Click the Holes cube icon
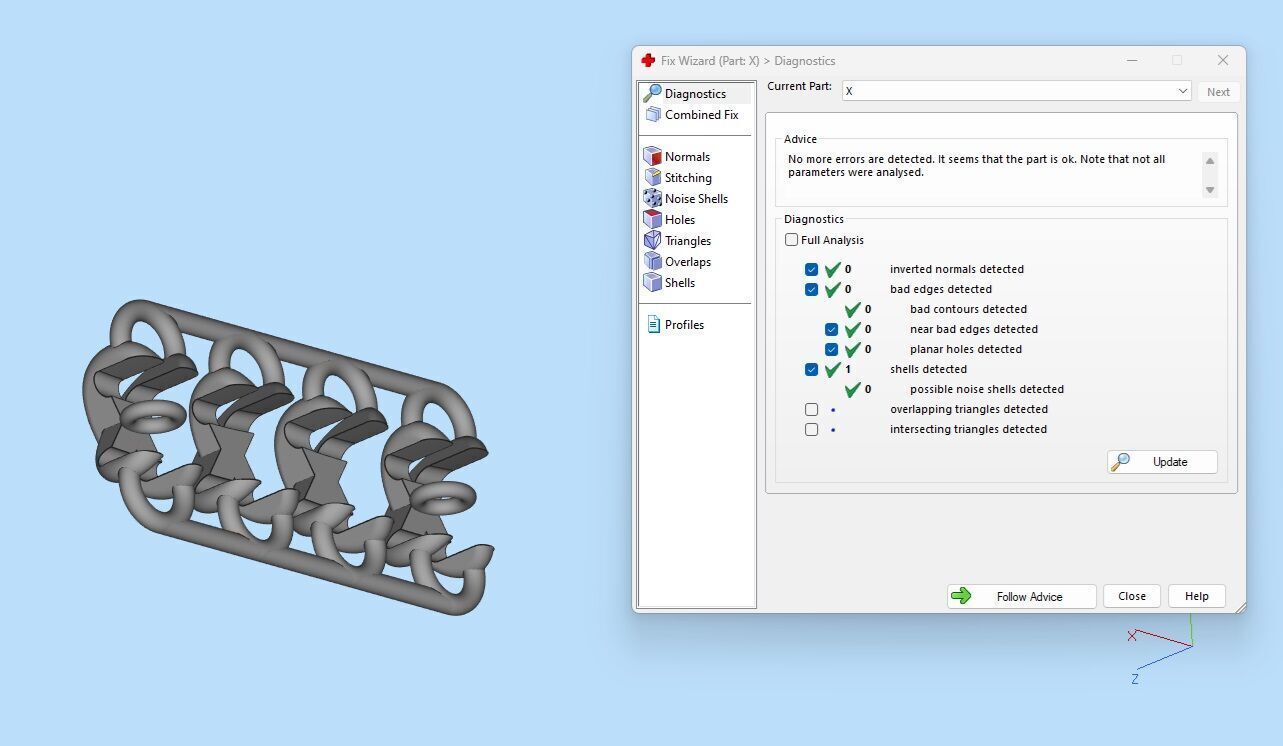 (x=652, y=219)
